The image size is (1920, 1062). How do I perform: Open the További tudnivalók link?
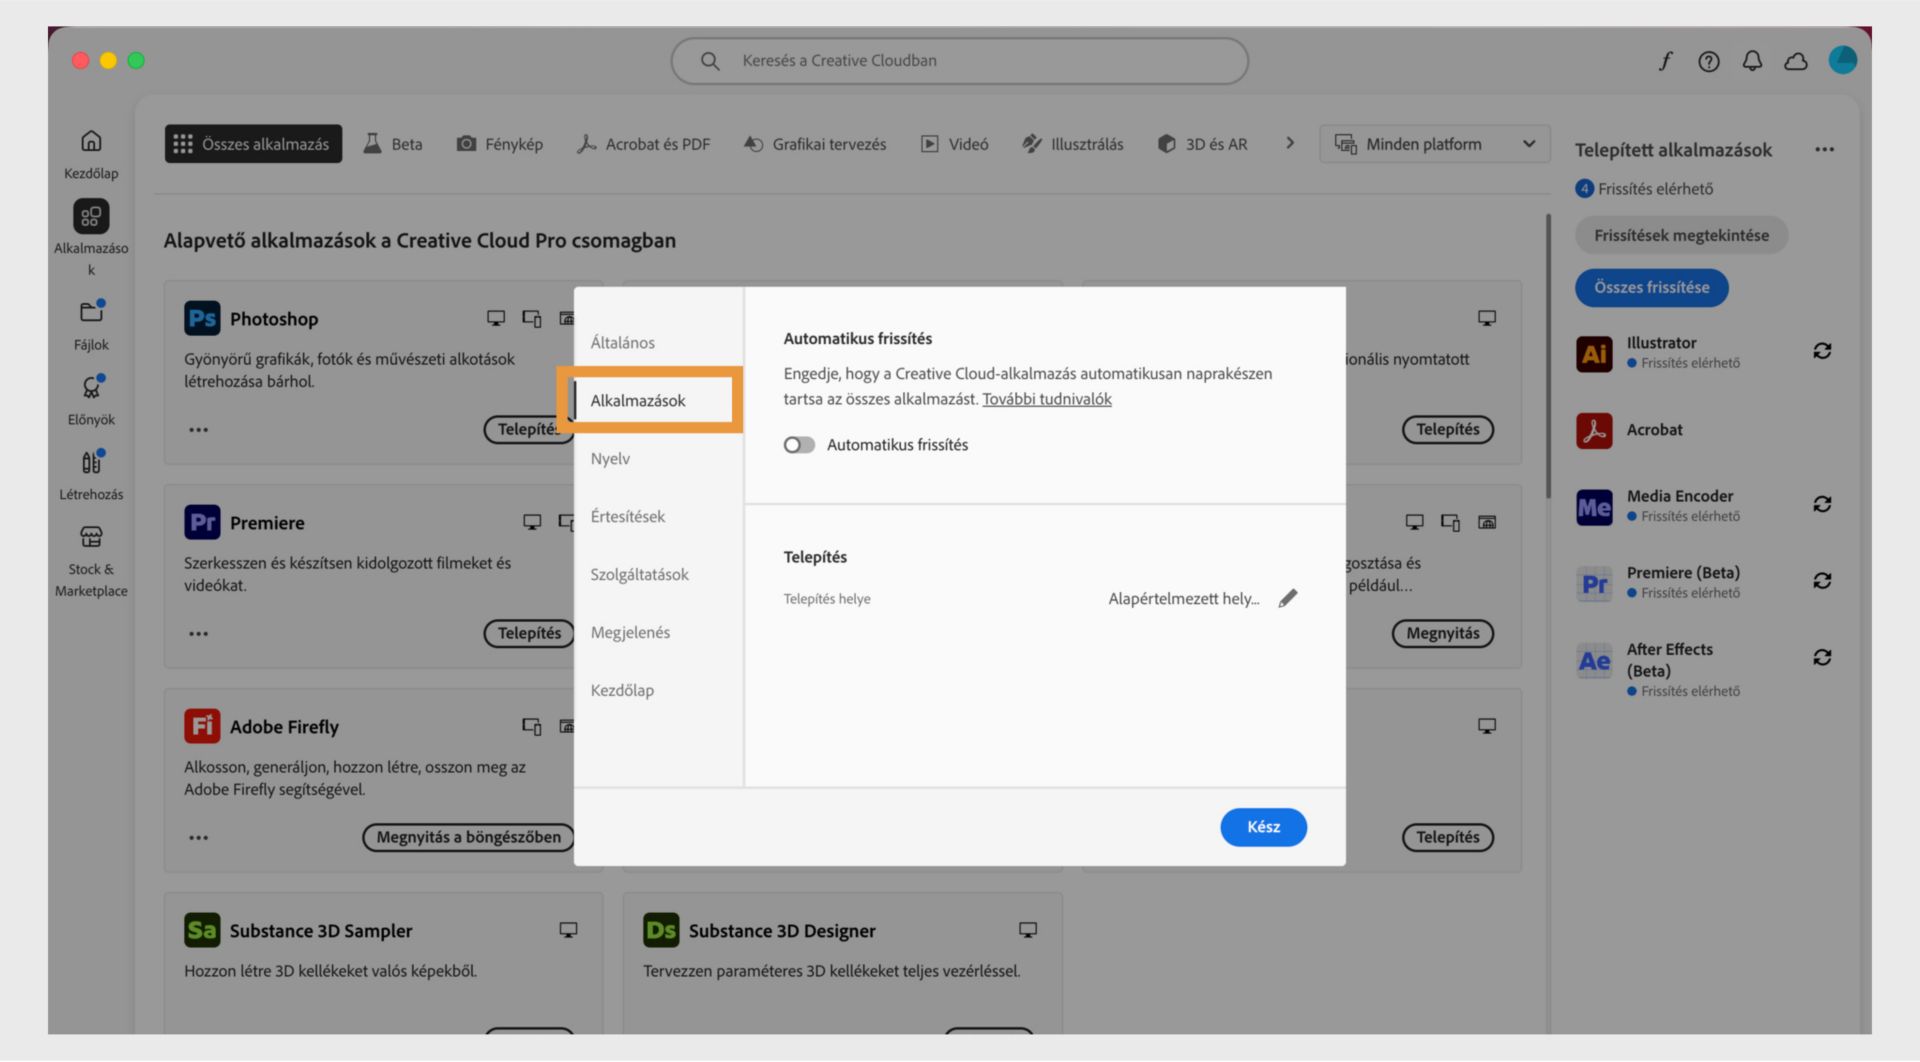point(1047,399)
